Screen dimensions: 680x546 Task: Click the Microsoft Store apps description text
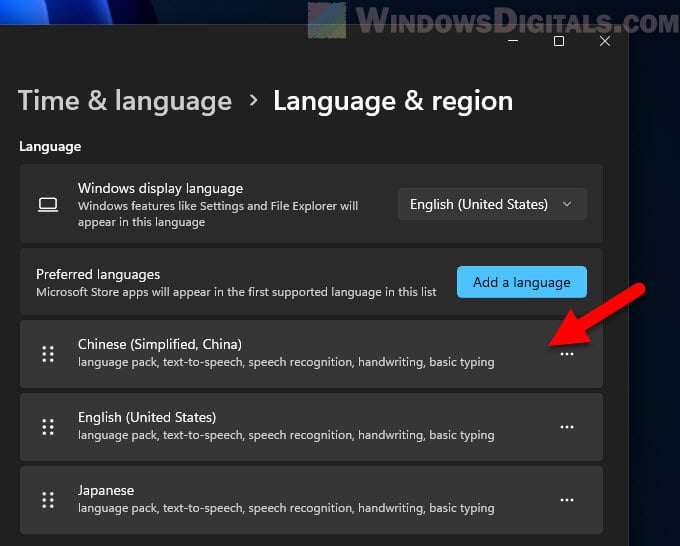tap(236, 292)
